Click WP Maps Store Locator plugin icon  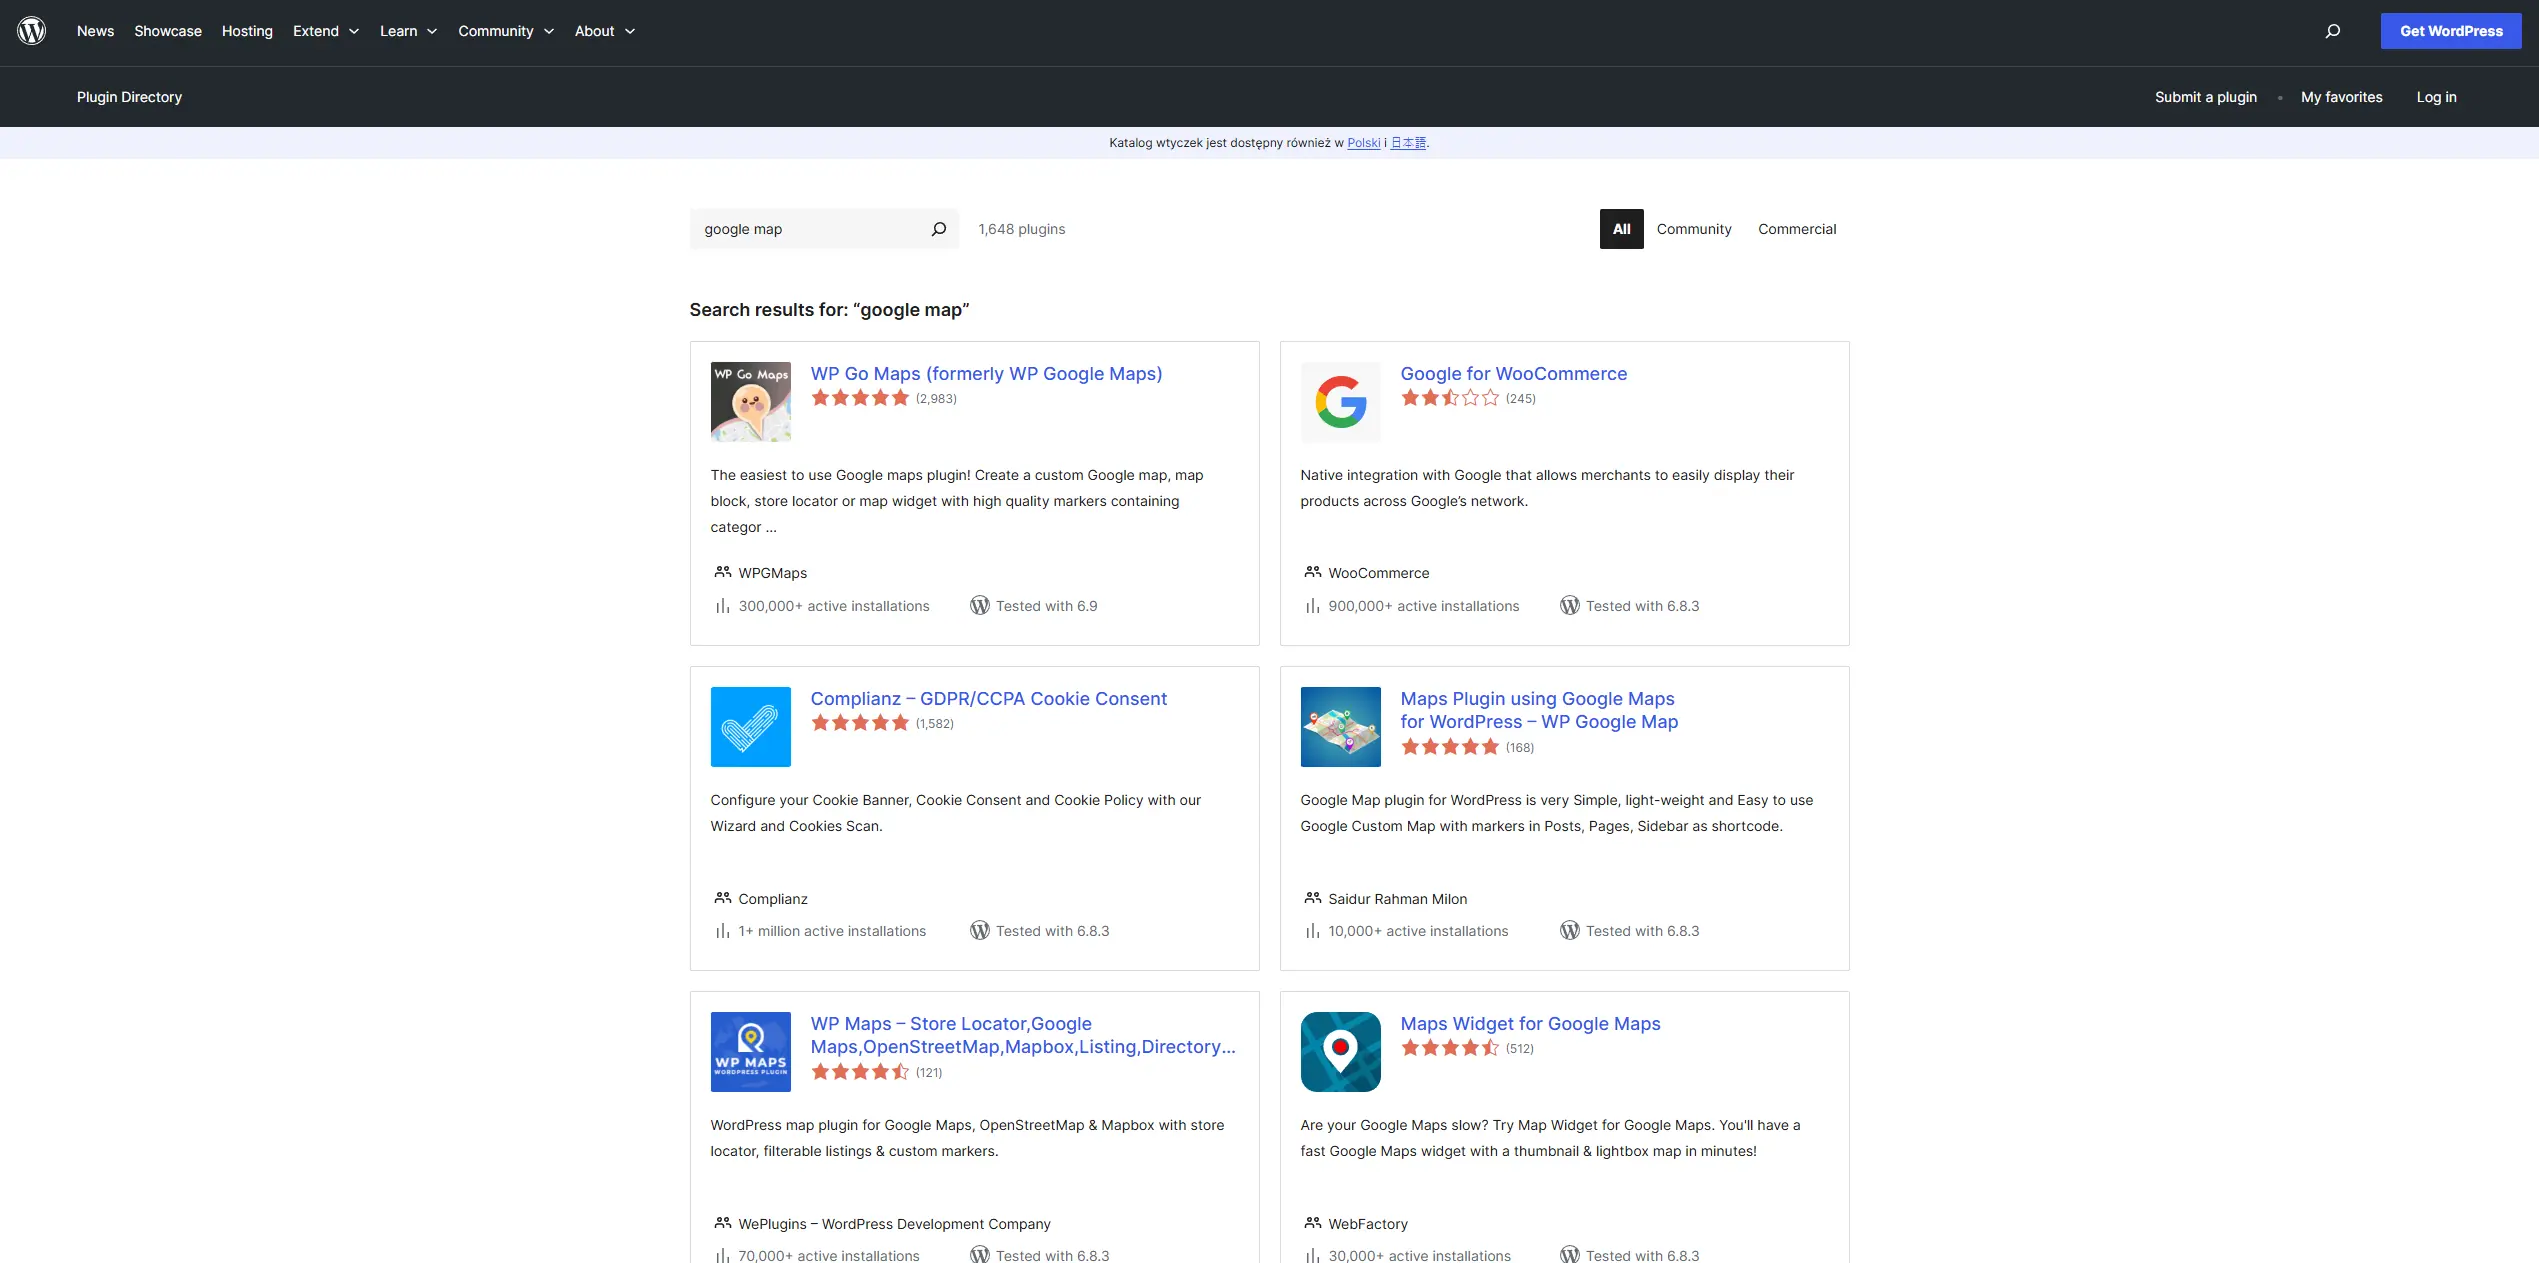pos(750,1052)
